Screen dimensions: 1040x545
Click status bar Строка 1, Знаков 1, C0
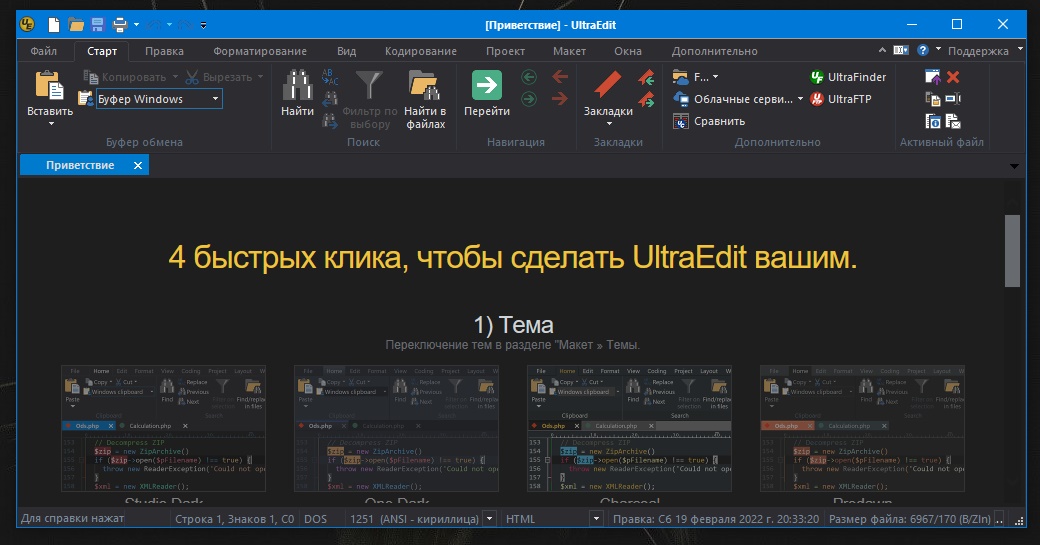[235, 518]
